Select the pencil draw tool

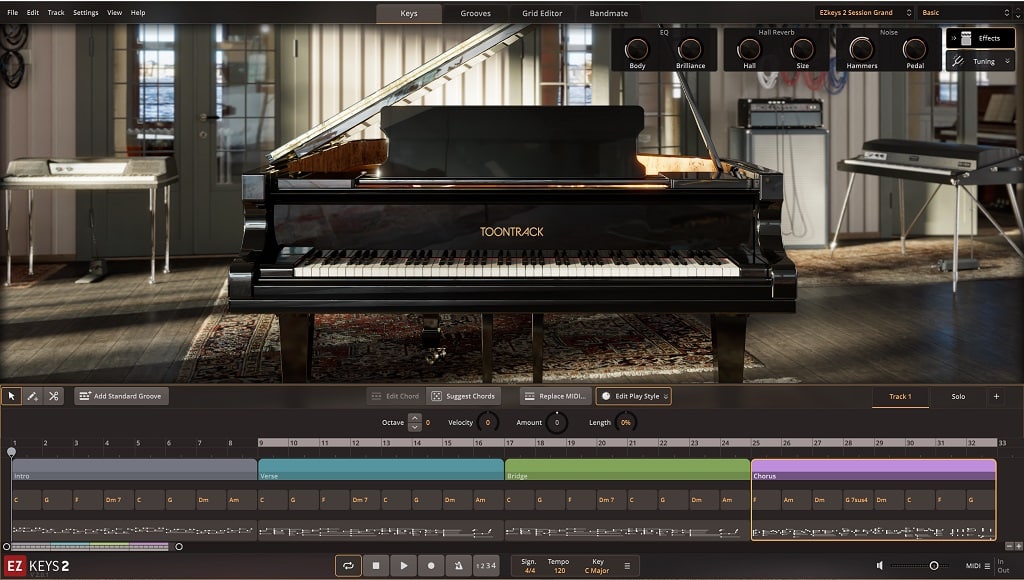(32, 396)
